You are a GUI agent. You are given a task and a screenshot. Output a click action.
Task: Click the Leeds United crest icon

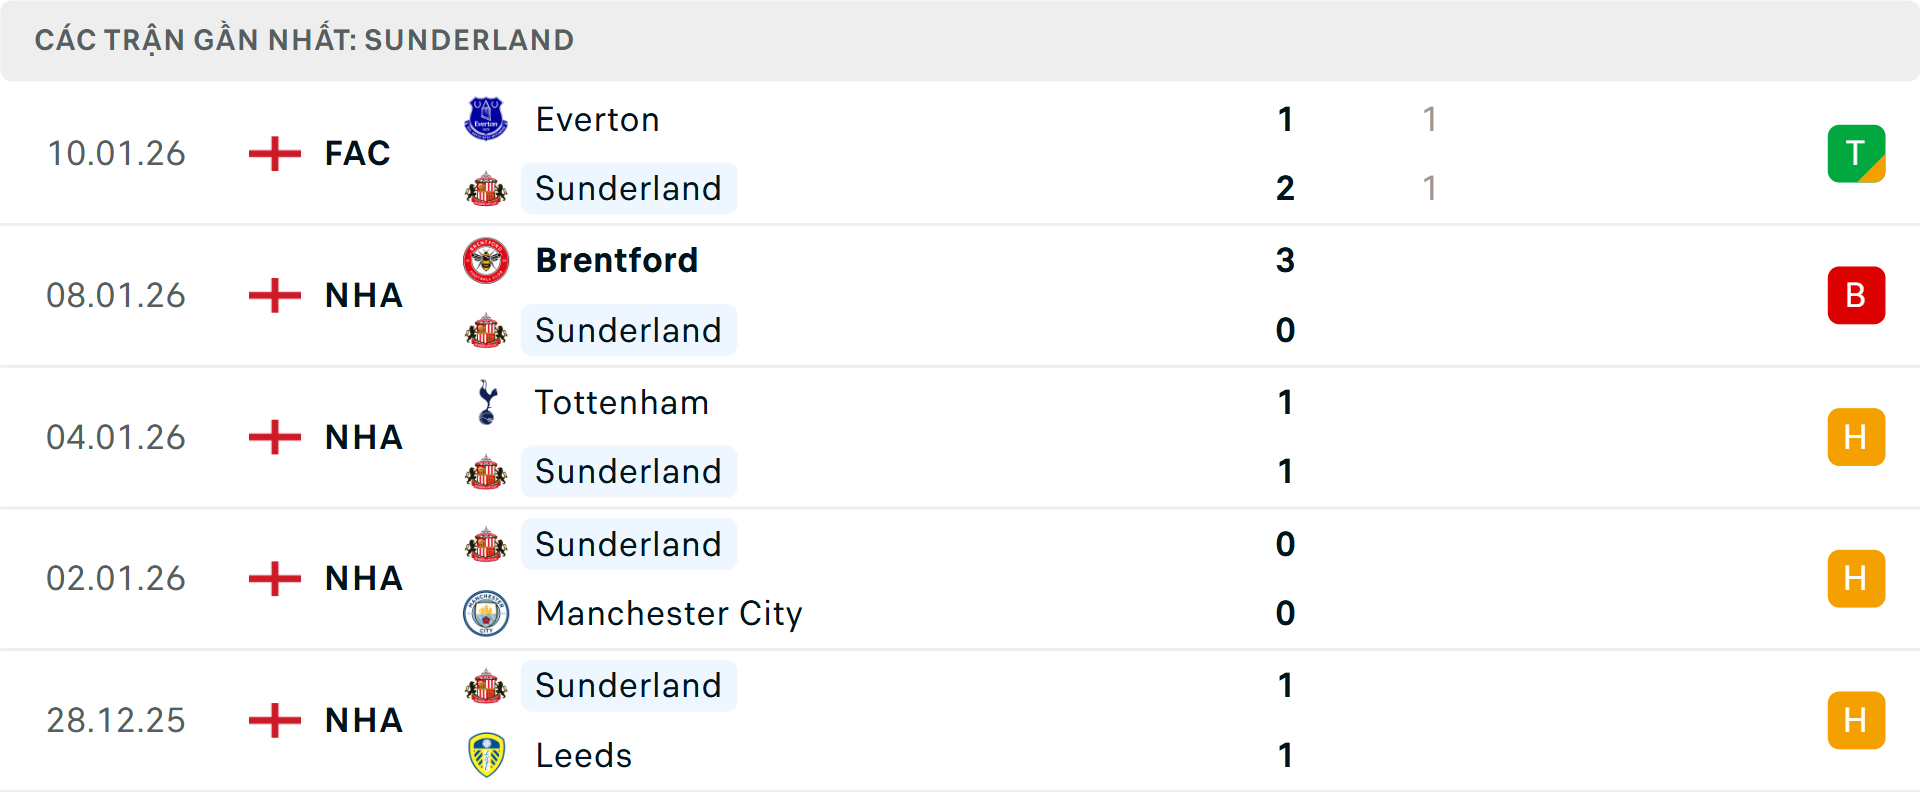tap(486, 755)
